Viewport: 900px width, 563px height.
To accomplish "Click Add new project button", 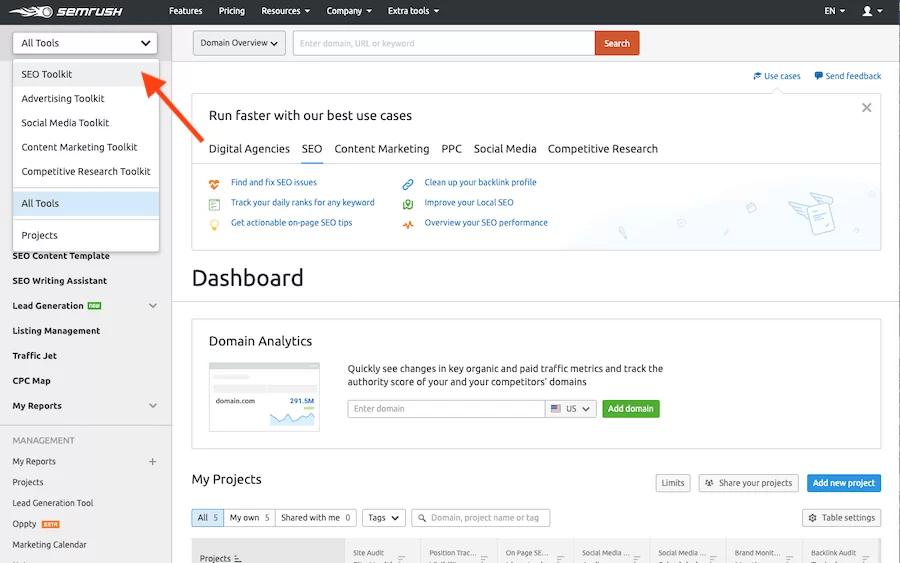I will point(844,483).
